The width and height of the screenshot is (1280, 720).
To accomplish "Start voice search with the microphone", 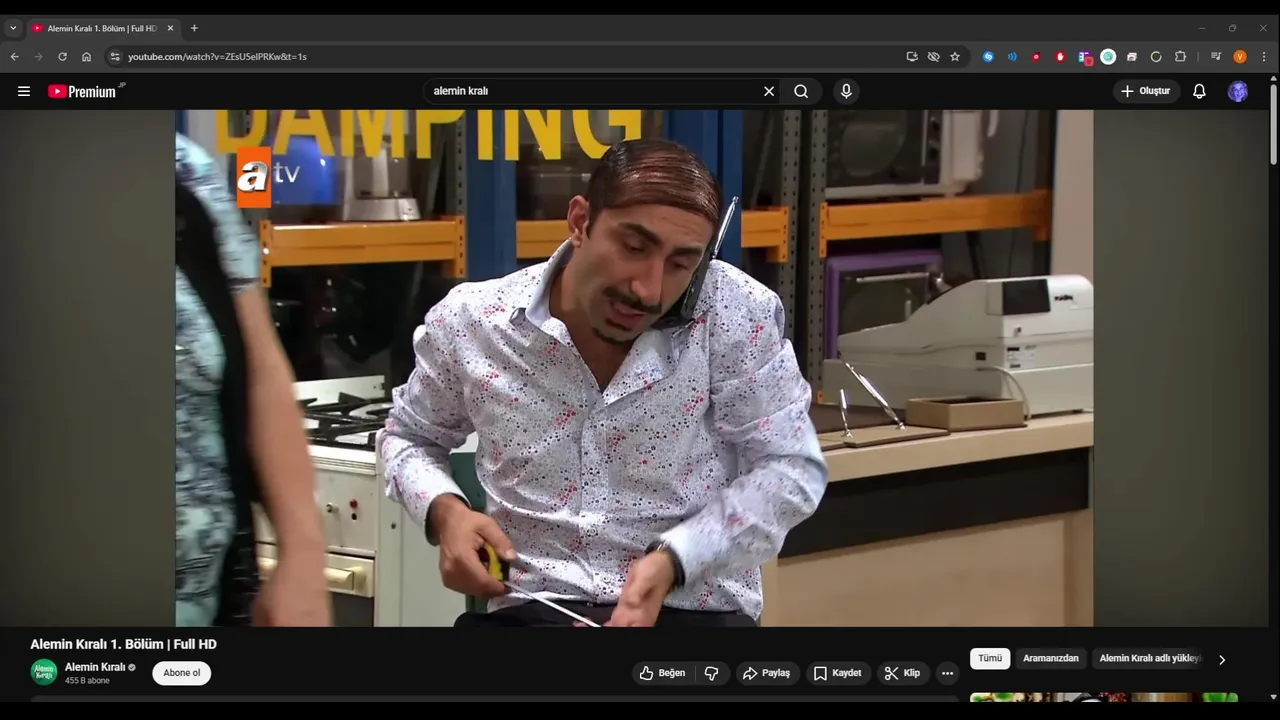I will (846, 91).
